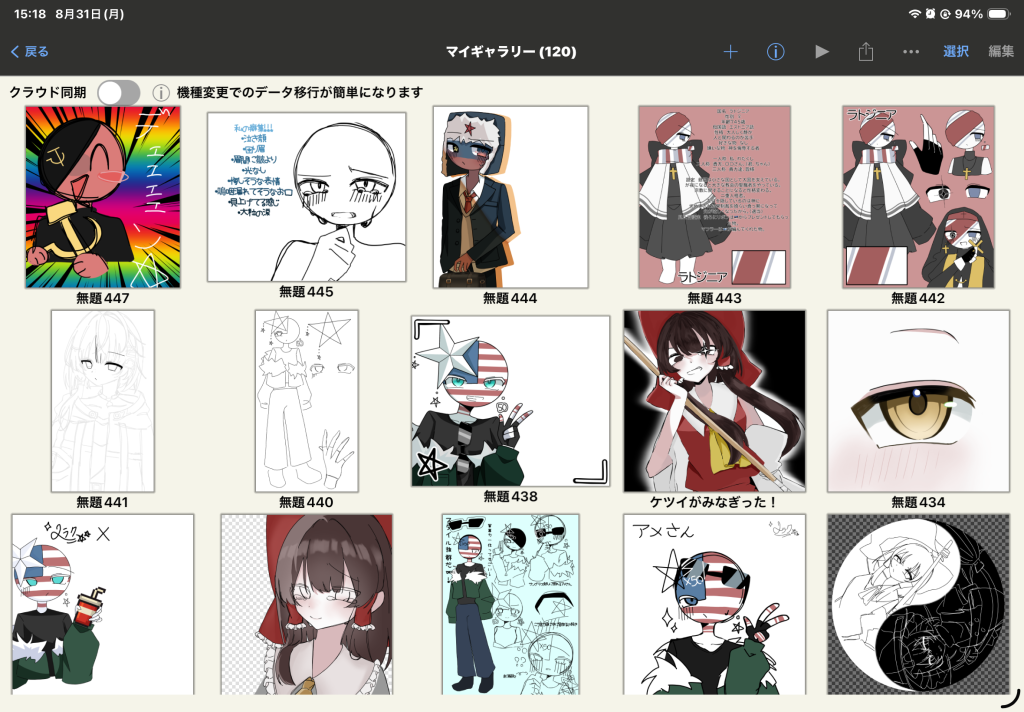Tap the share icon in top bar
The image size is (1024, 712).
(866, 52)
